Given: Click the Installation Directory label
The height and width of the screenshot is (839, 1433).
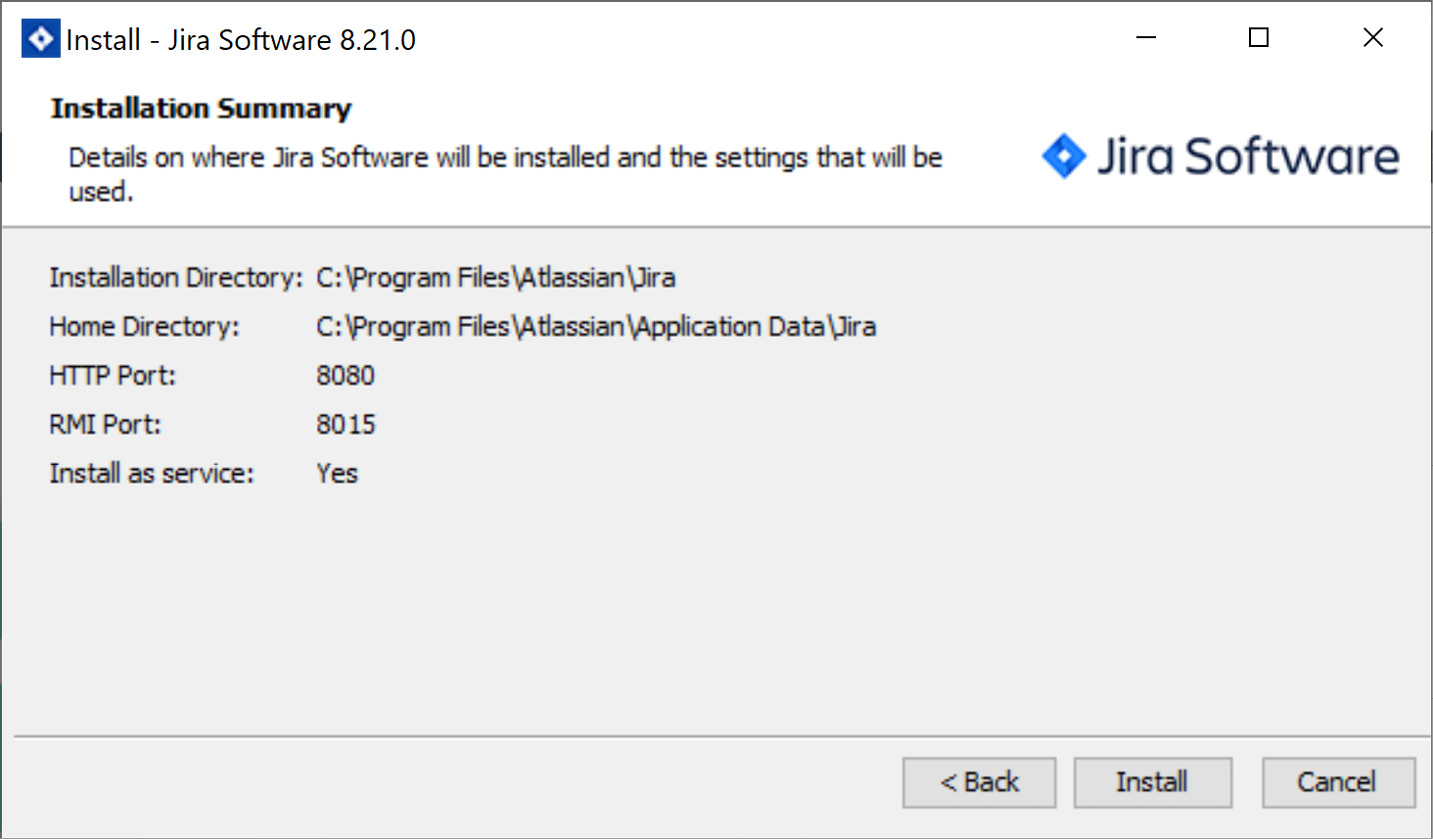Looking at the screenshot, I should coord(175,277).
